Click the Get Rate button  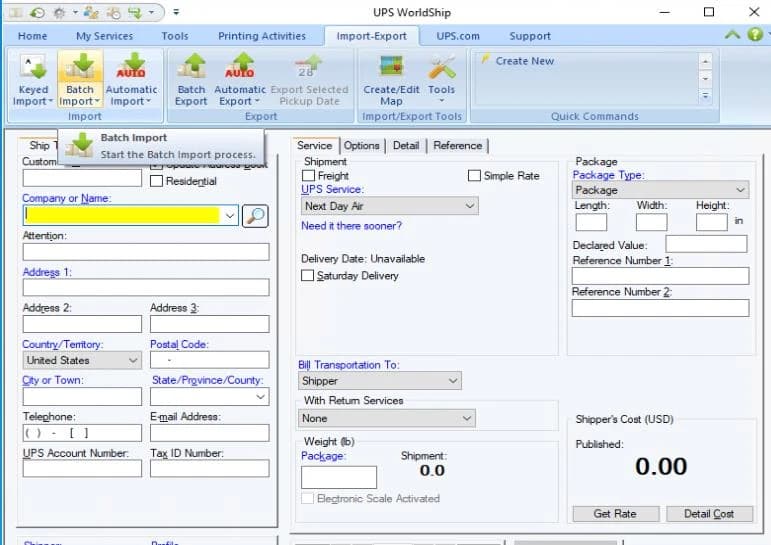pos(615,514)
